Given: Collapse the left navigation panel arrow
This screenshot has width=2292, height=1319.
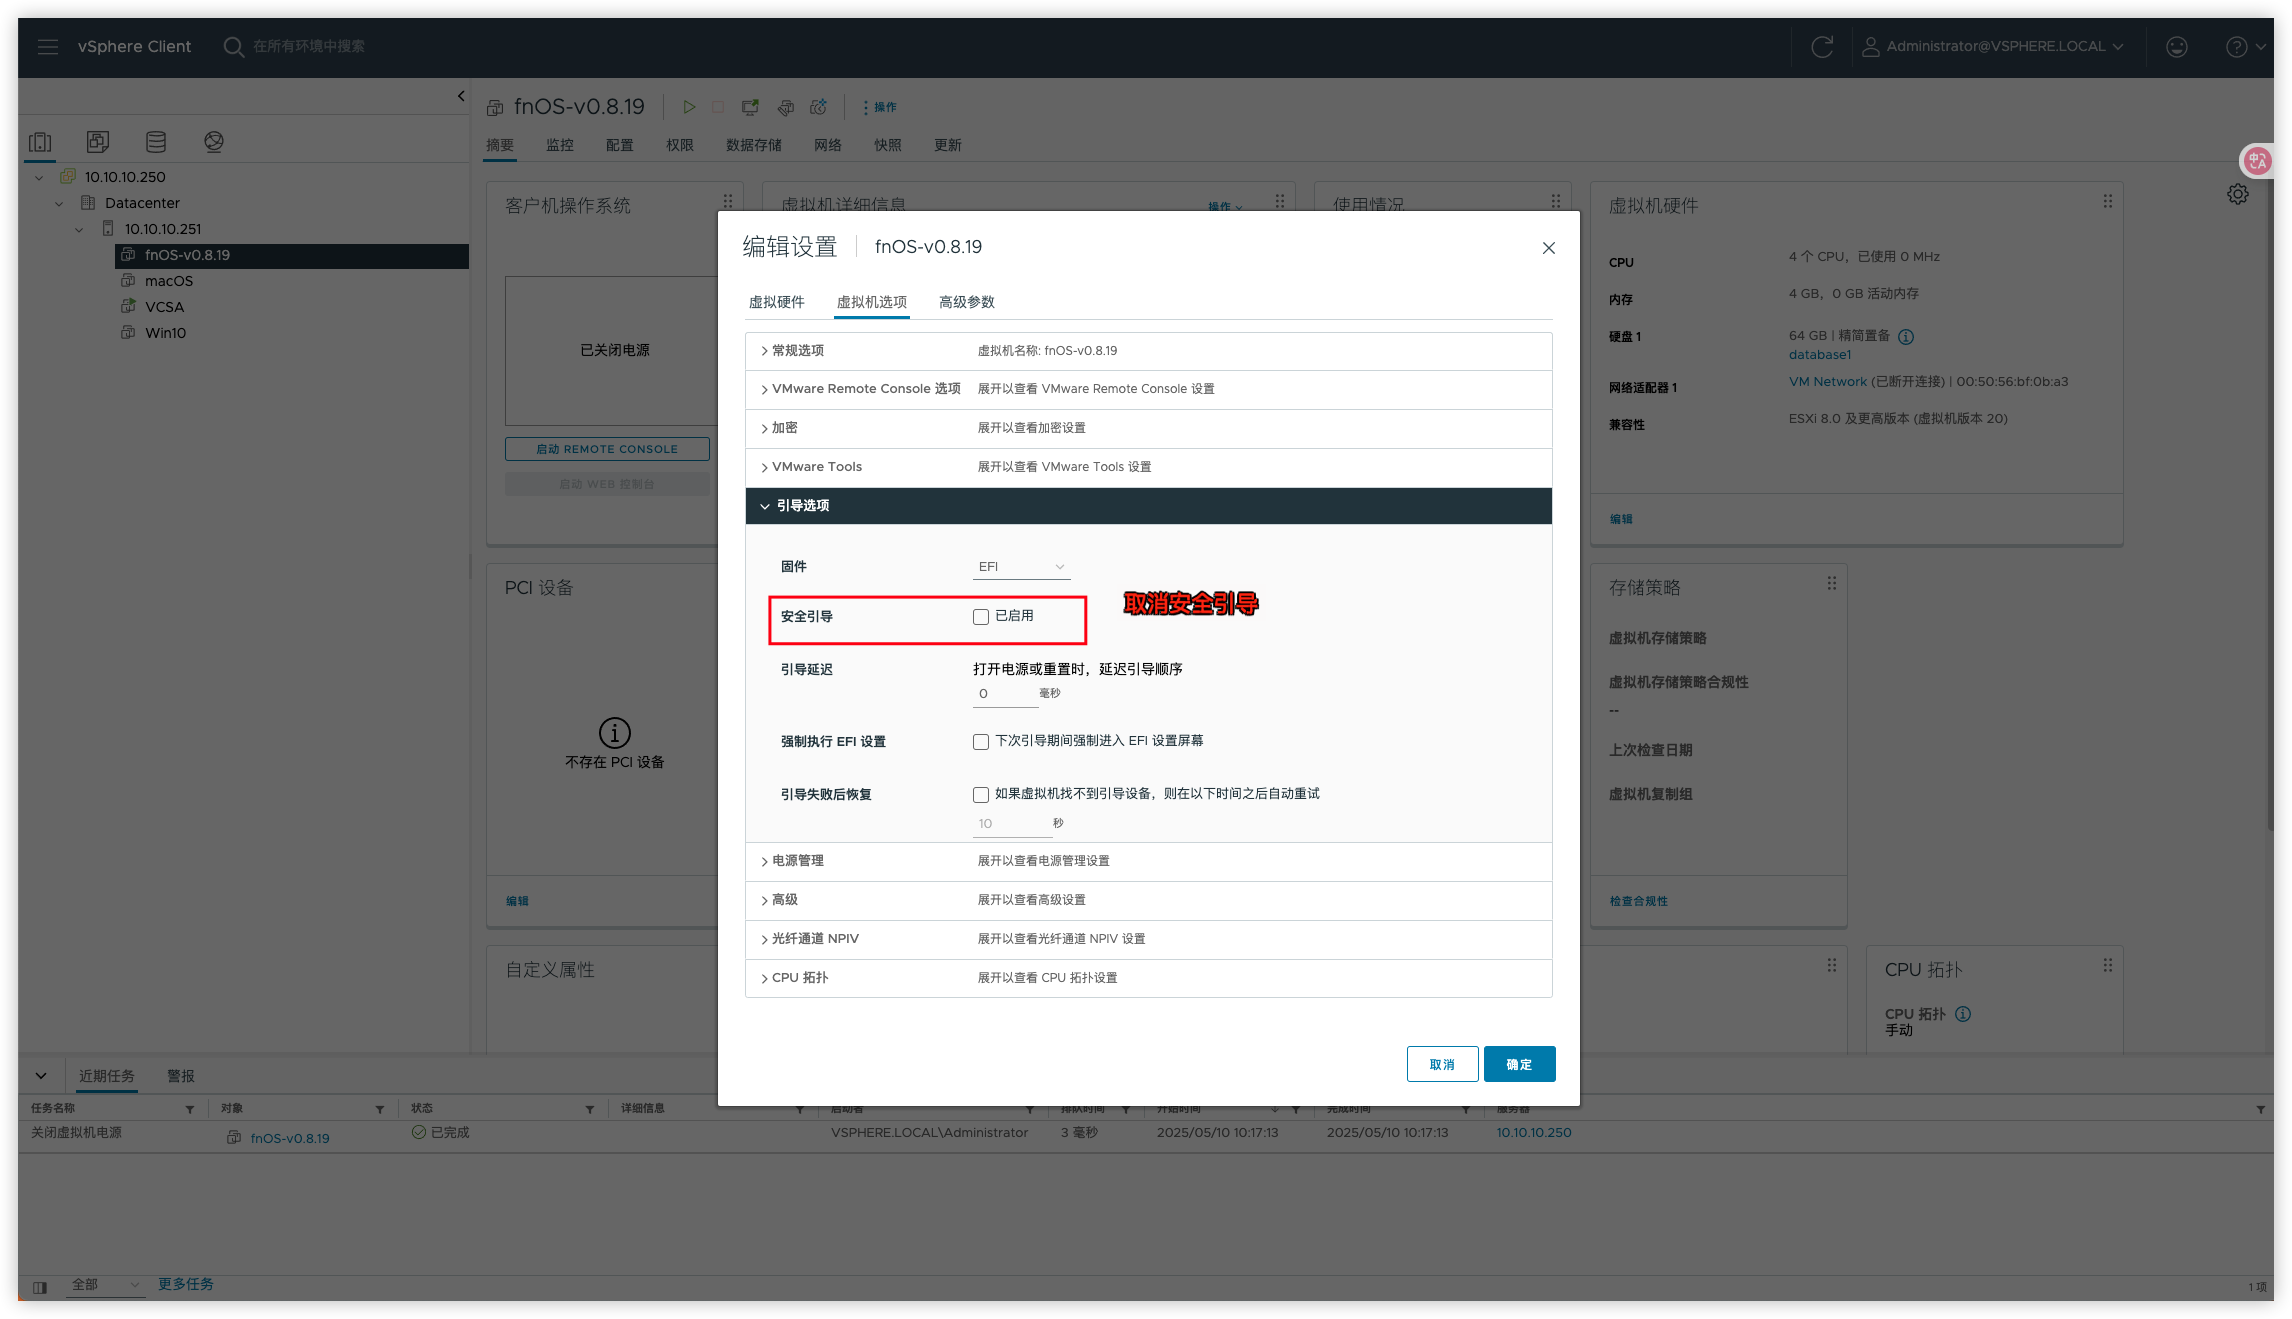Looking at the screenshot, I should tap(461, 96).
